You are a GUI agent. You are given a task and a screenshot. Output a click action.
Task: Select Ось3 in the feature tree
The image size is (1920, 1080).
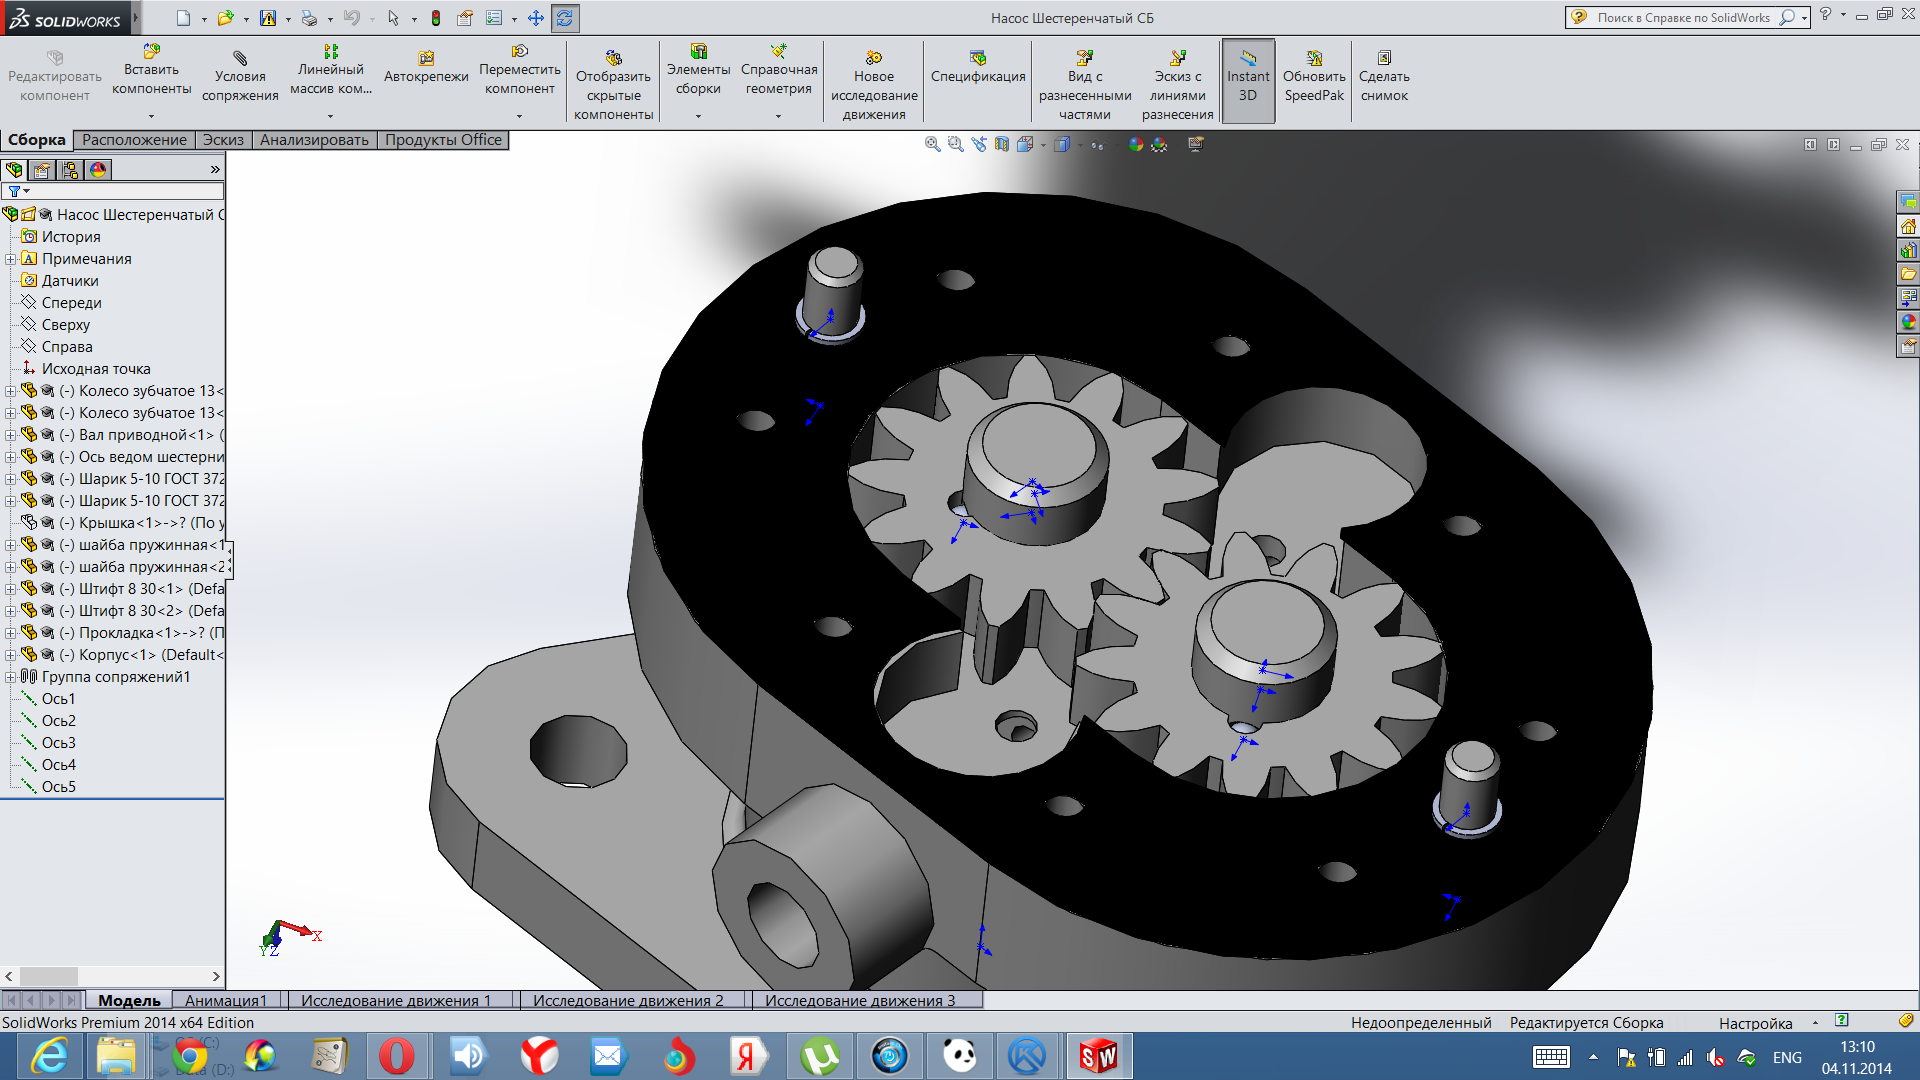58,743
